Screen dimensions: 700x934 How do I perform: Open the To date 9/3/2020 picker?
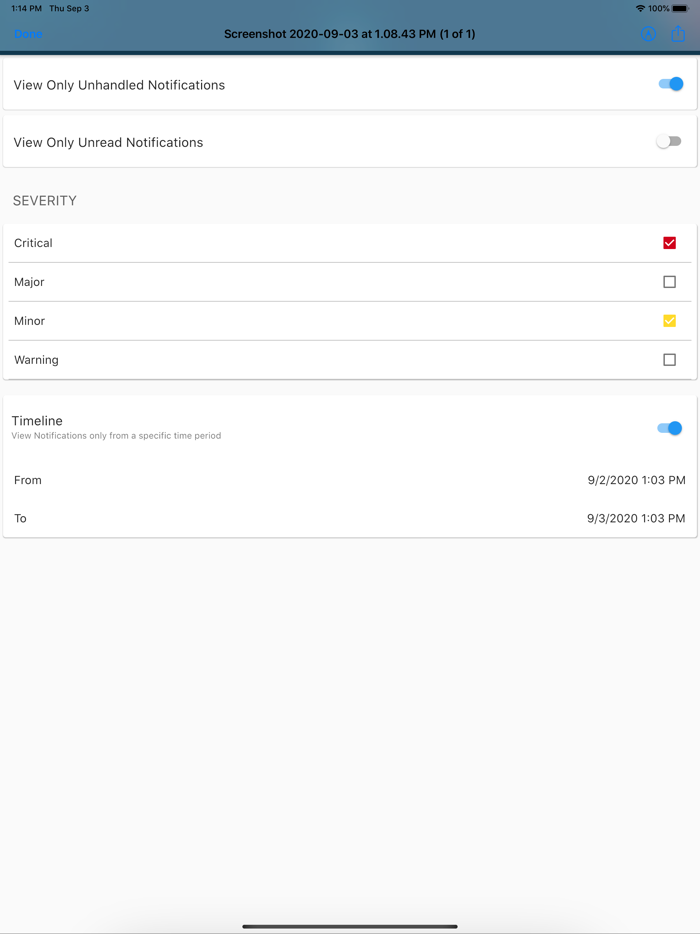pyautogui.click(x=636, y=519)
